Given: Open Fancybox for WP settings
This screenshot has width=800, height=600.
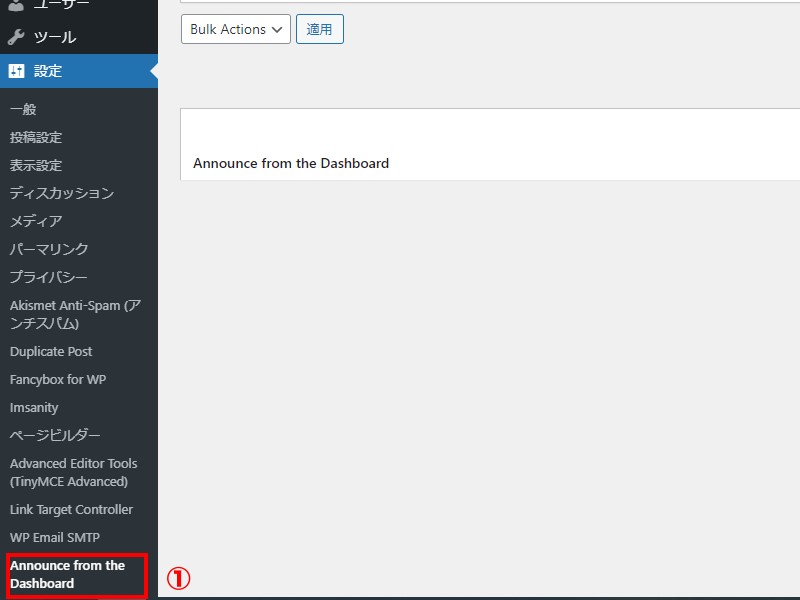Looking at the screenshot, I should (58, 380).
